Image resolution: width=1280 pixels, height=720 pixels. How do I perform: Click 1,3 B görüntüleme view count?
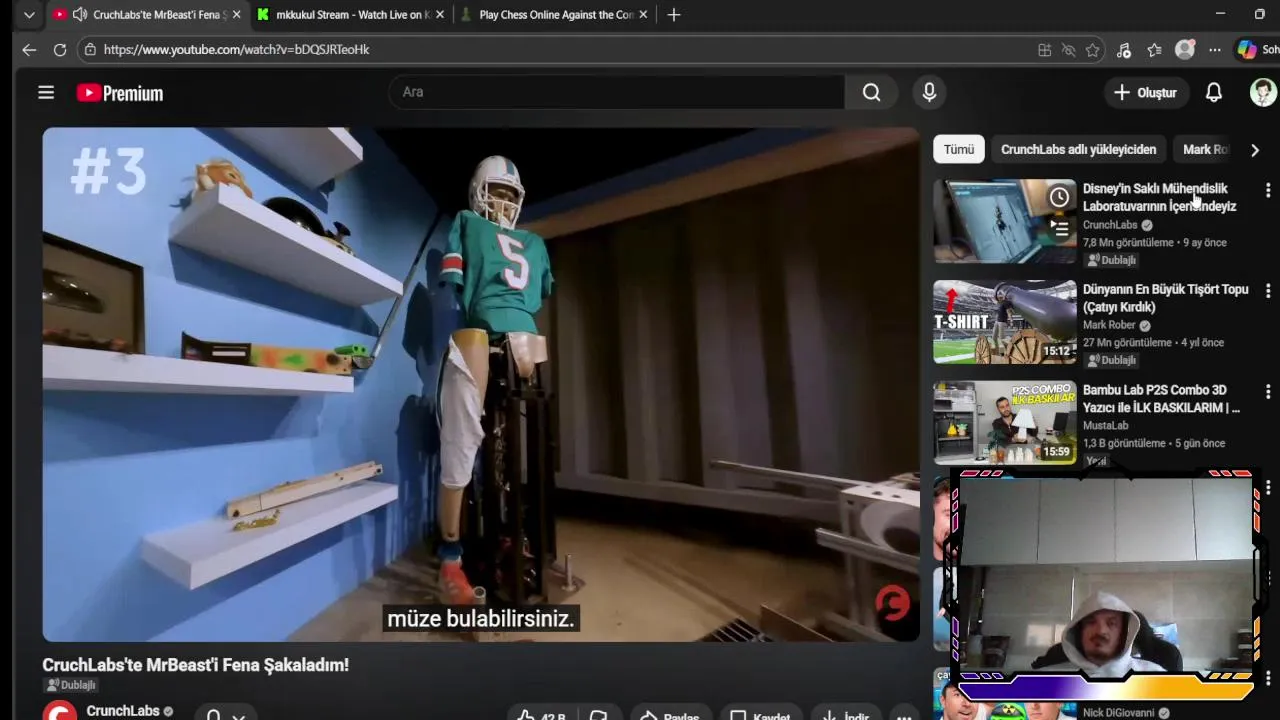click(x=1125, y=443)
